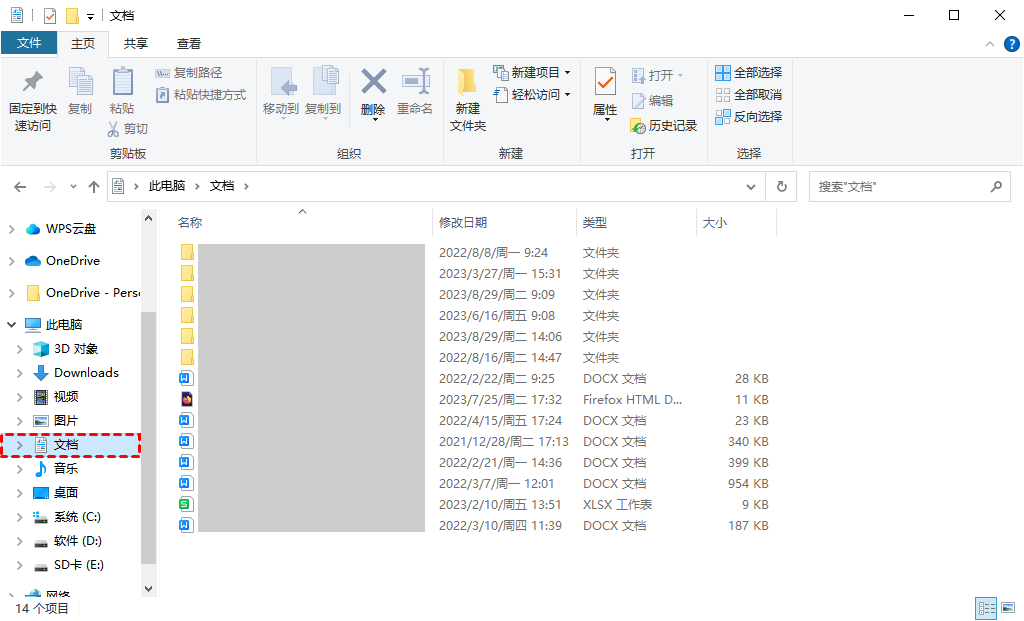Click the 打开 button in ribbon
The width and height of the screenshot is (1024, 621).
point(658,76)
